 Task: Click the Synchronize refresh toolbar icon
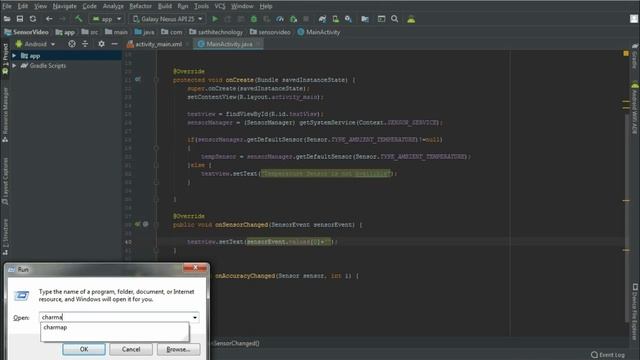coord(33,19)
